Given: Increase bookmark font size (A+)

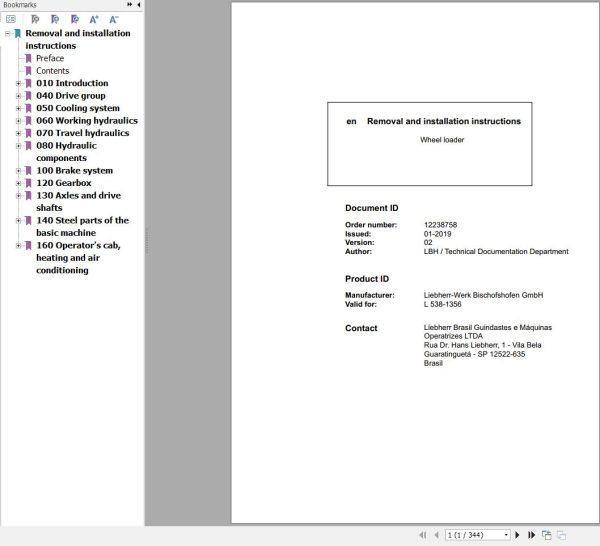Looking at the screenshot, I should pyautogui.click(x=94, y=19).
